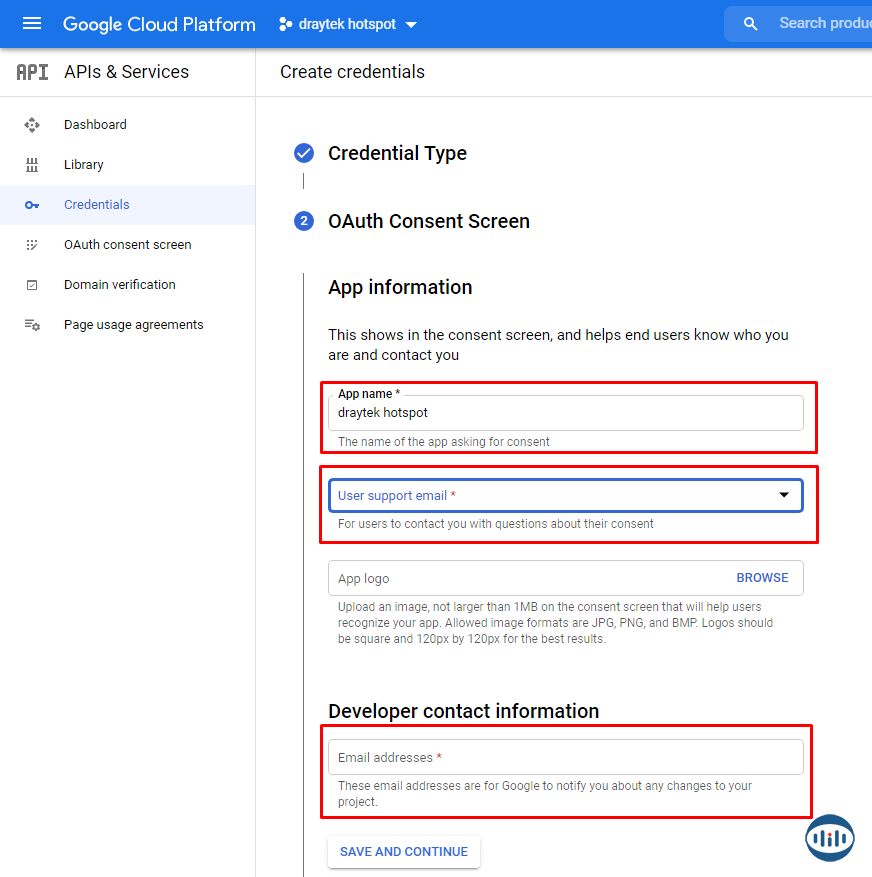Open the hamburger navigation menu

tap(32, 24)
